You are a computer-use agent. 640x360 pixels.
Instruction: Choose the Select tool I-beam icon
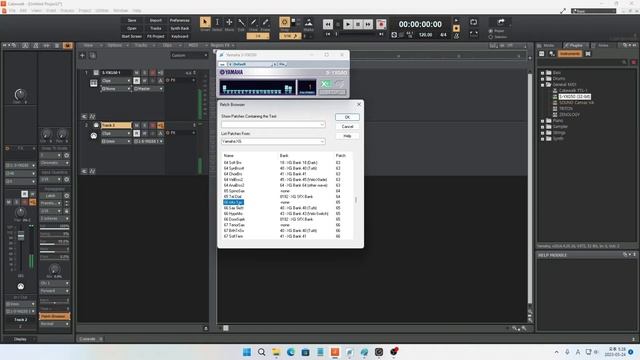click(x=217, y=22)
